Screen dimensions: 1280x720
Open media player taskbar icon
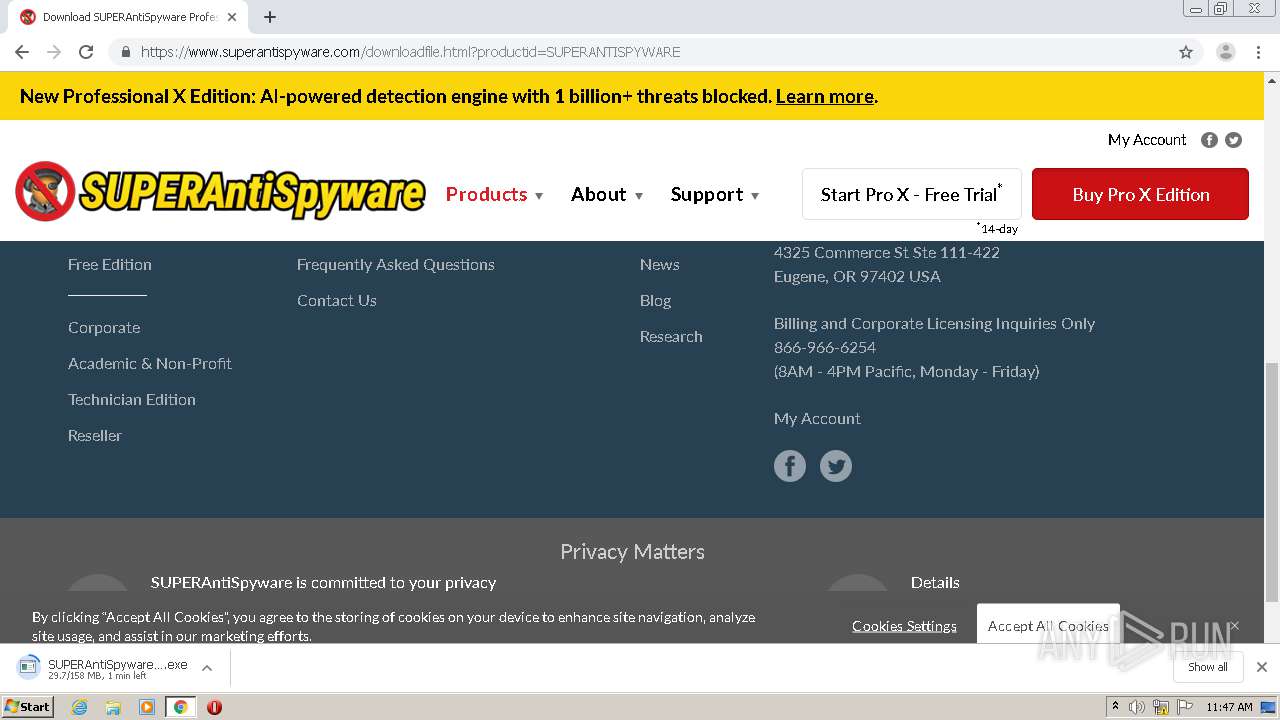pyautogui.click(x=147, y=707)
